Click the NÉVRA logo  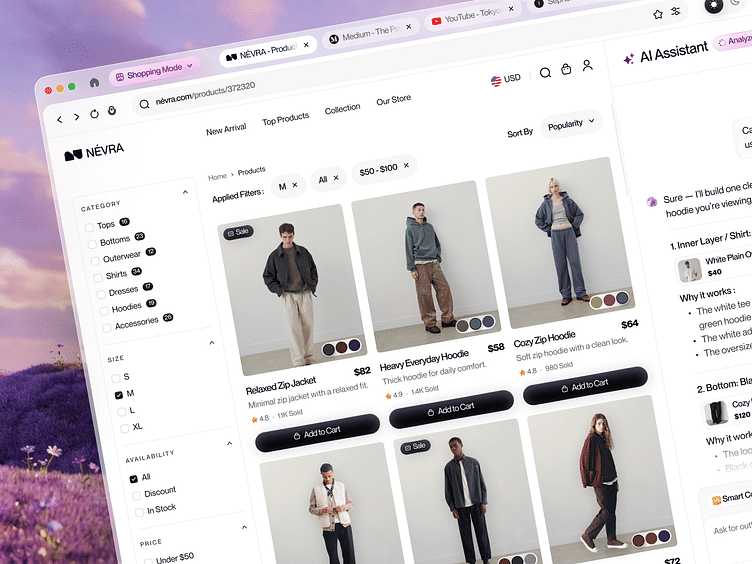pyautogui.click(x=94, y=152)
